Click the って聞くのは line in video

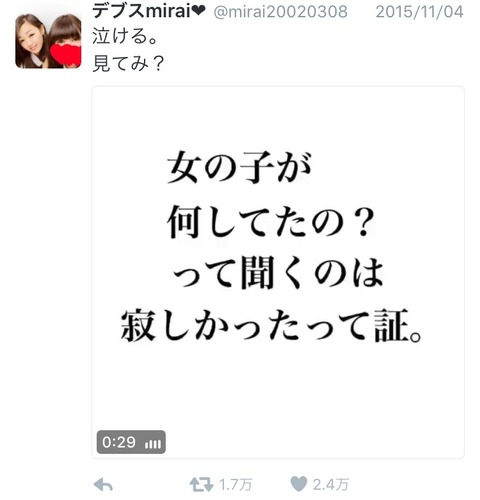pos(278,273)
